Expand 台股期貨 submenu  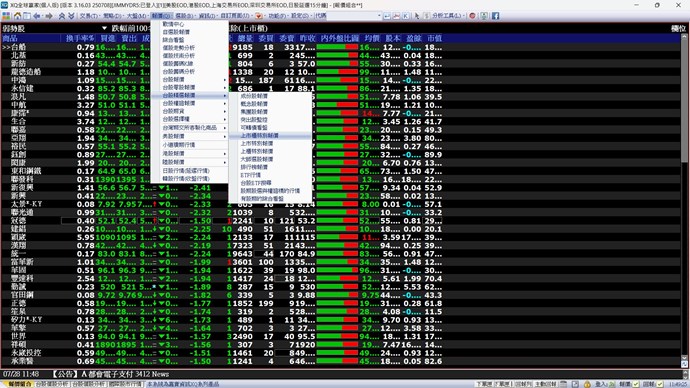pyautogui.click(x=189, y=111)
